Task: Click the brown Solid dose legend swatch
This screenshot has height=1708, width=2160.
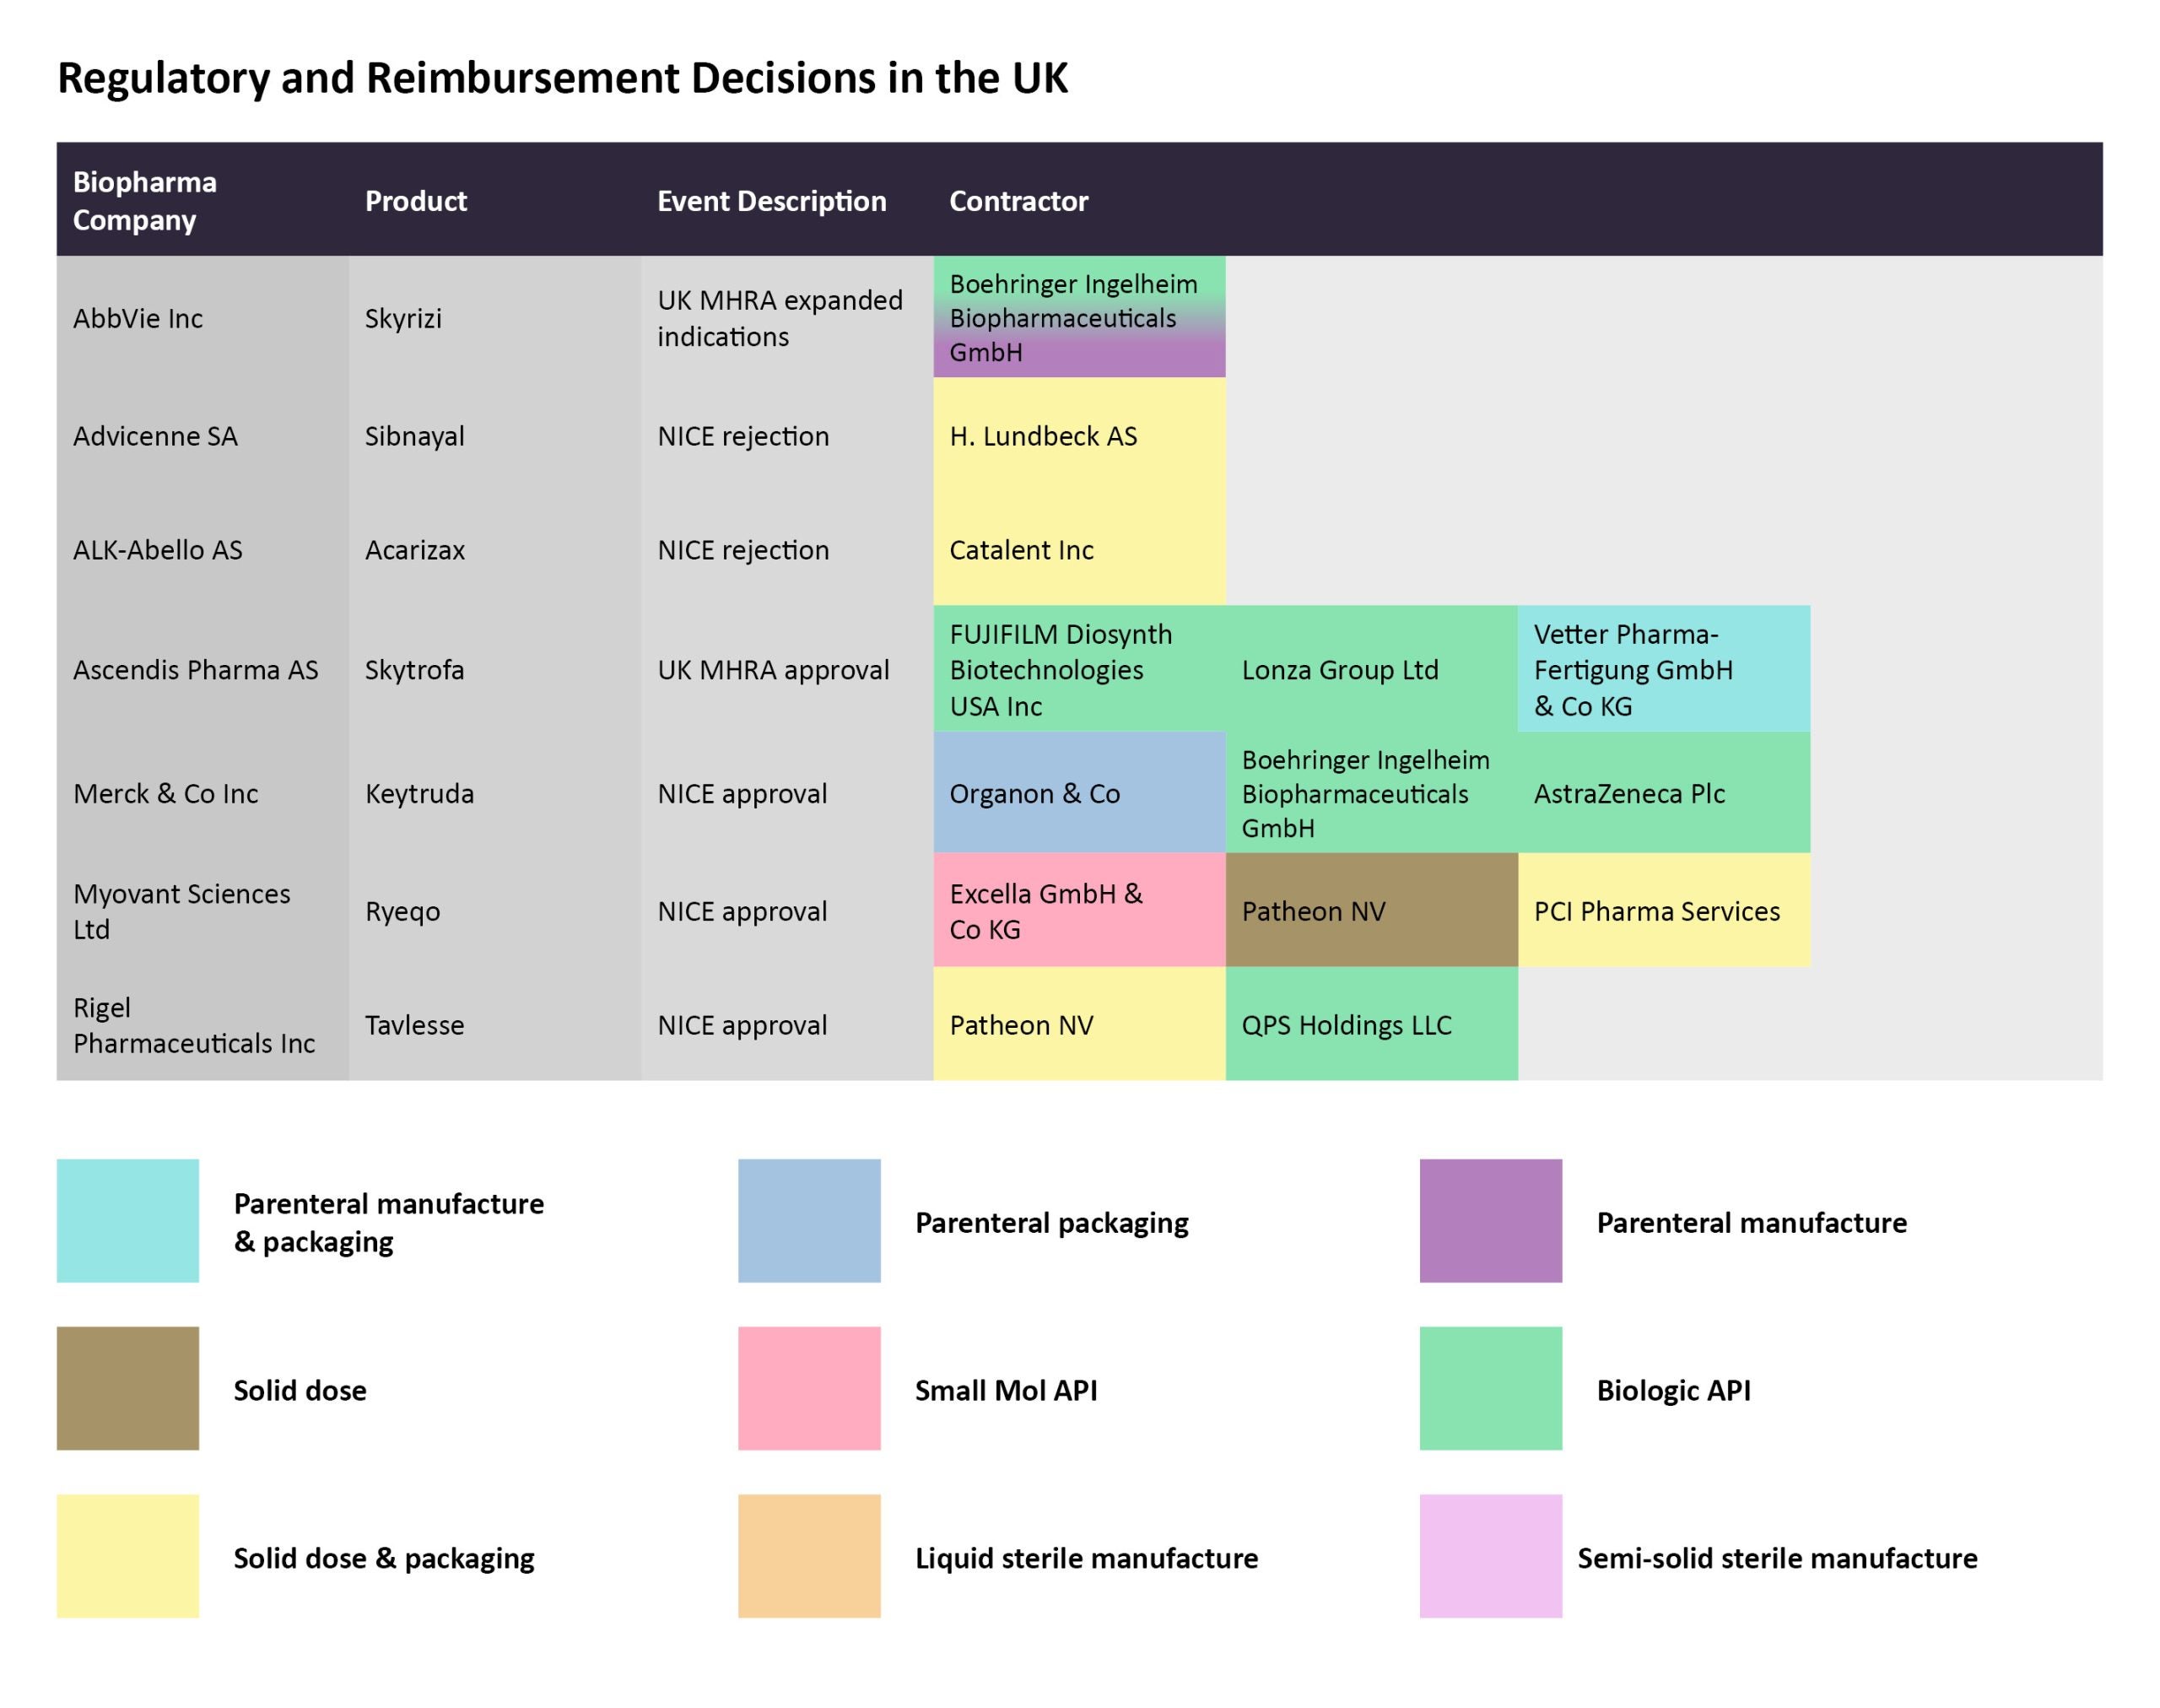Action: point(128,1388)
